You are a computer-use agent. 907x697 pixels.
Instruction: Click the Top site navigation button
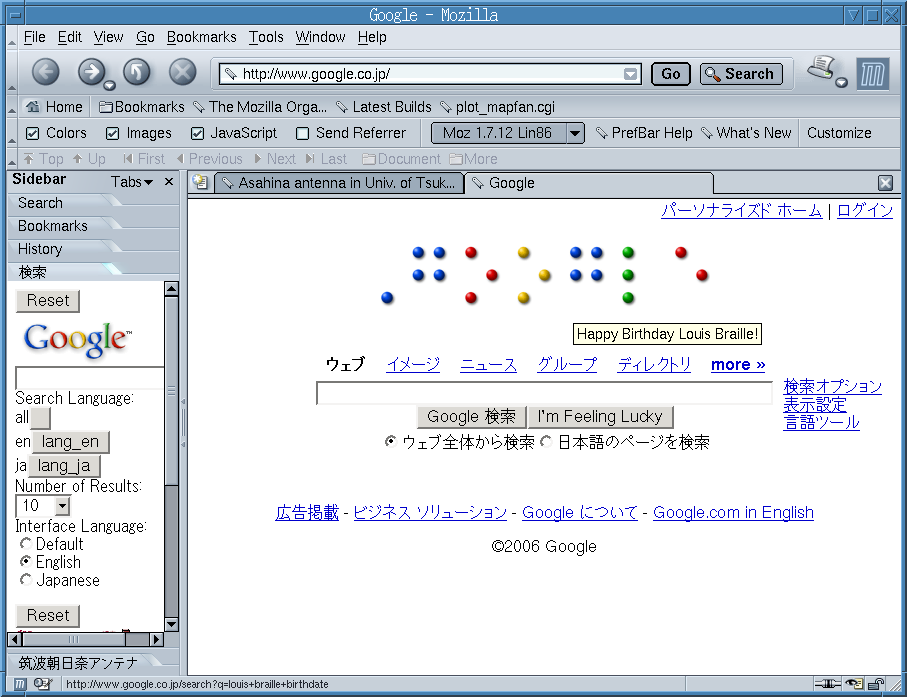pyautogui.click(x=43, y=158)
